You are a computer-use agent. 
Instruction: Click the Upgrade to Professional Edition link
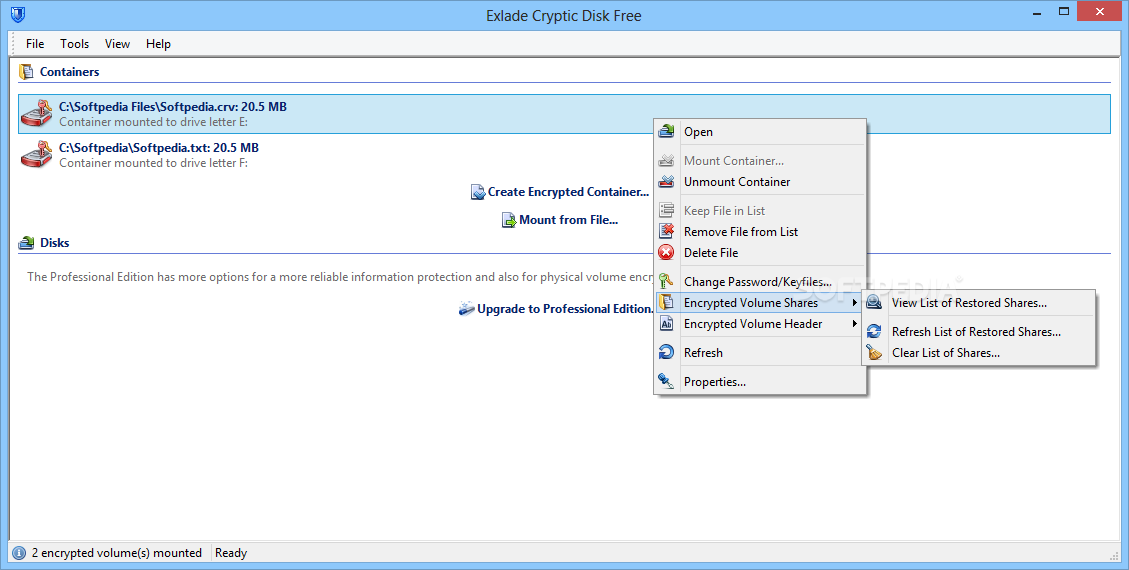pos(564,309)
